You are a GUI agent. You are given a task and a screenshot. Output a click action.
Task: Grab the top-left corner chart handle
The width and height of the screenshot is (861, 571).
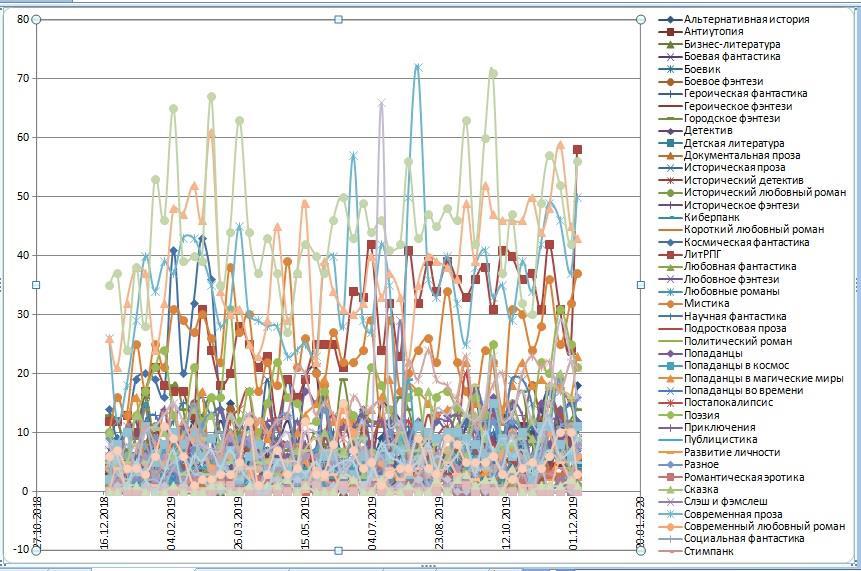pos(37,19)
